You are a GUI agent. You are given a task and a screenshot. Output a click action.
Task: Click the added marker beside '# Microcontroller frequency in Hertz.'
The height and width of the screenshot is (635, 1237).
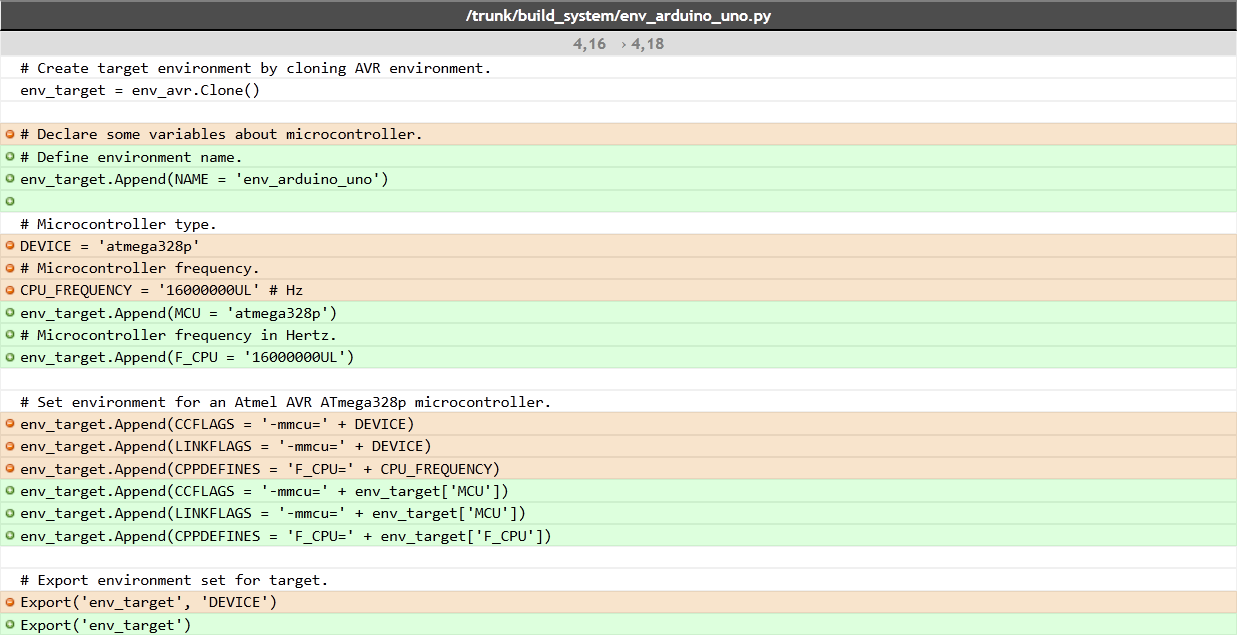pos(9,335)
